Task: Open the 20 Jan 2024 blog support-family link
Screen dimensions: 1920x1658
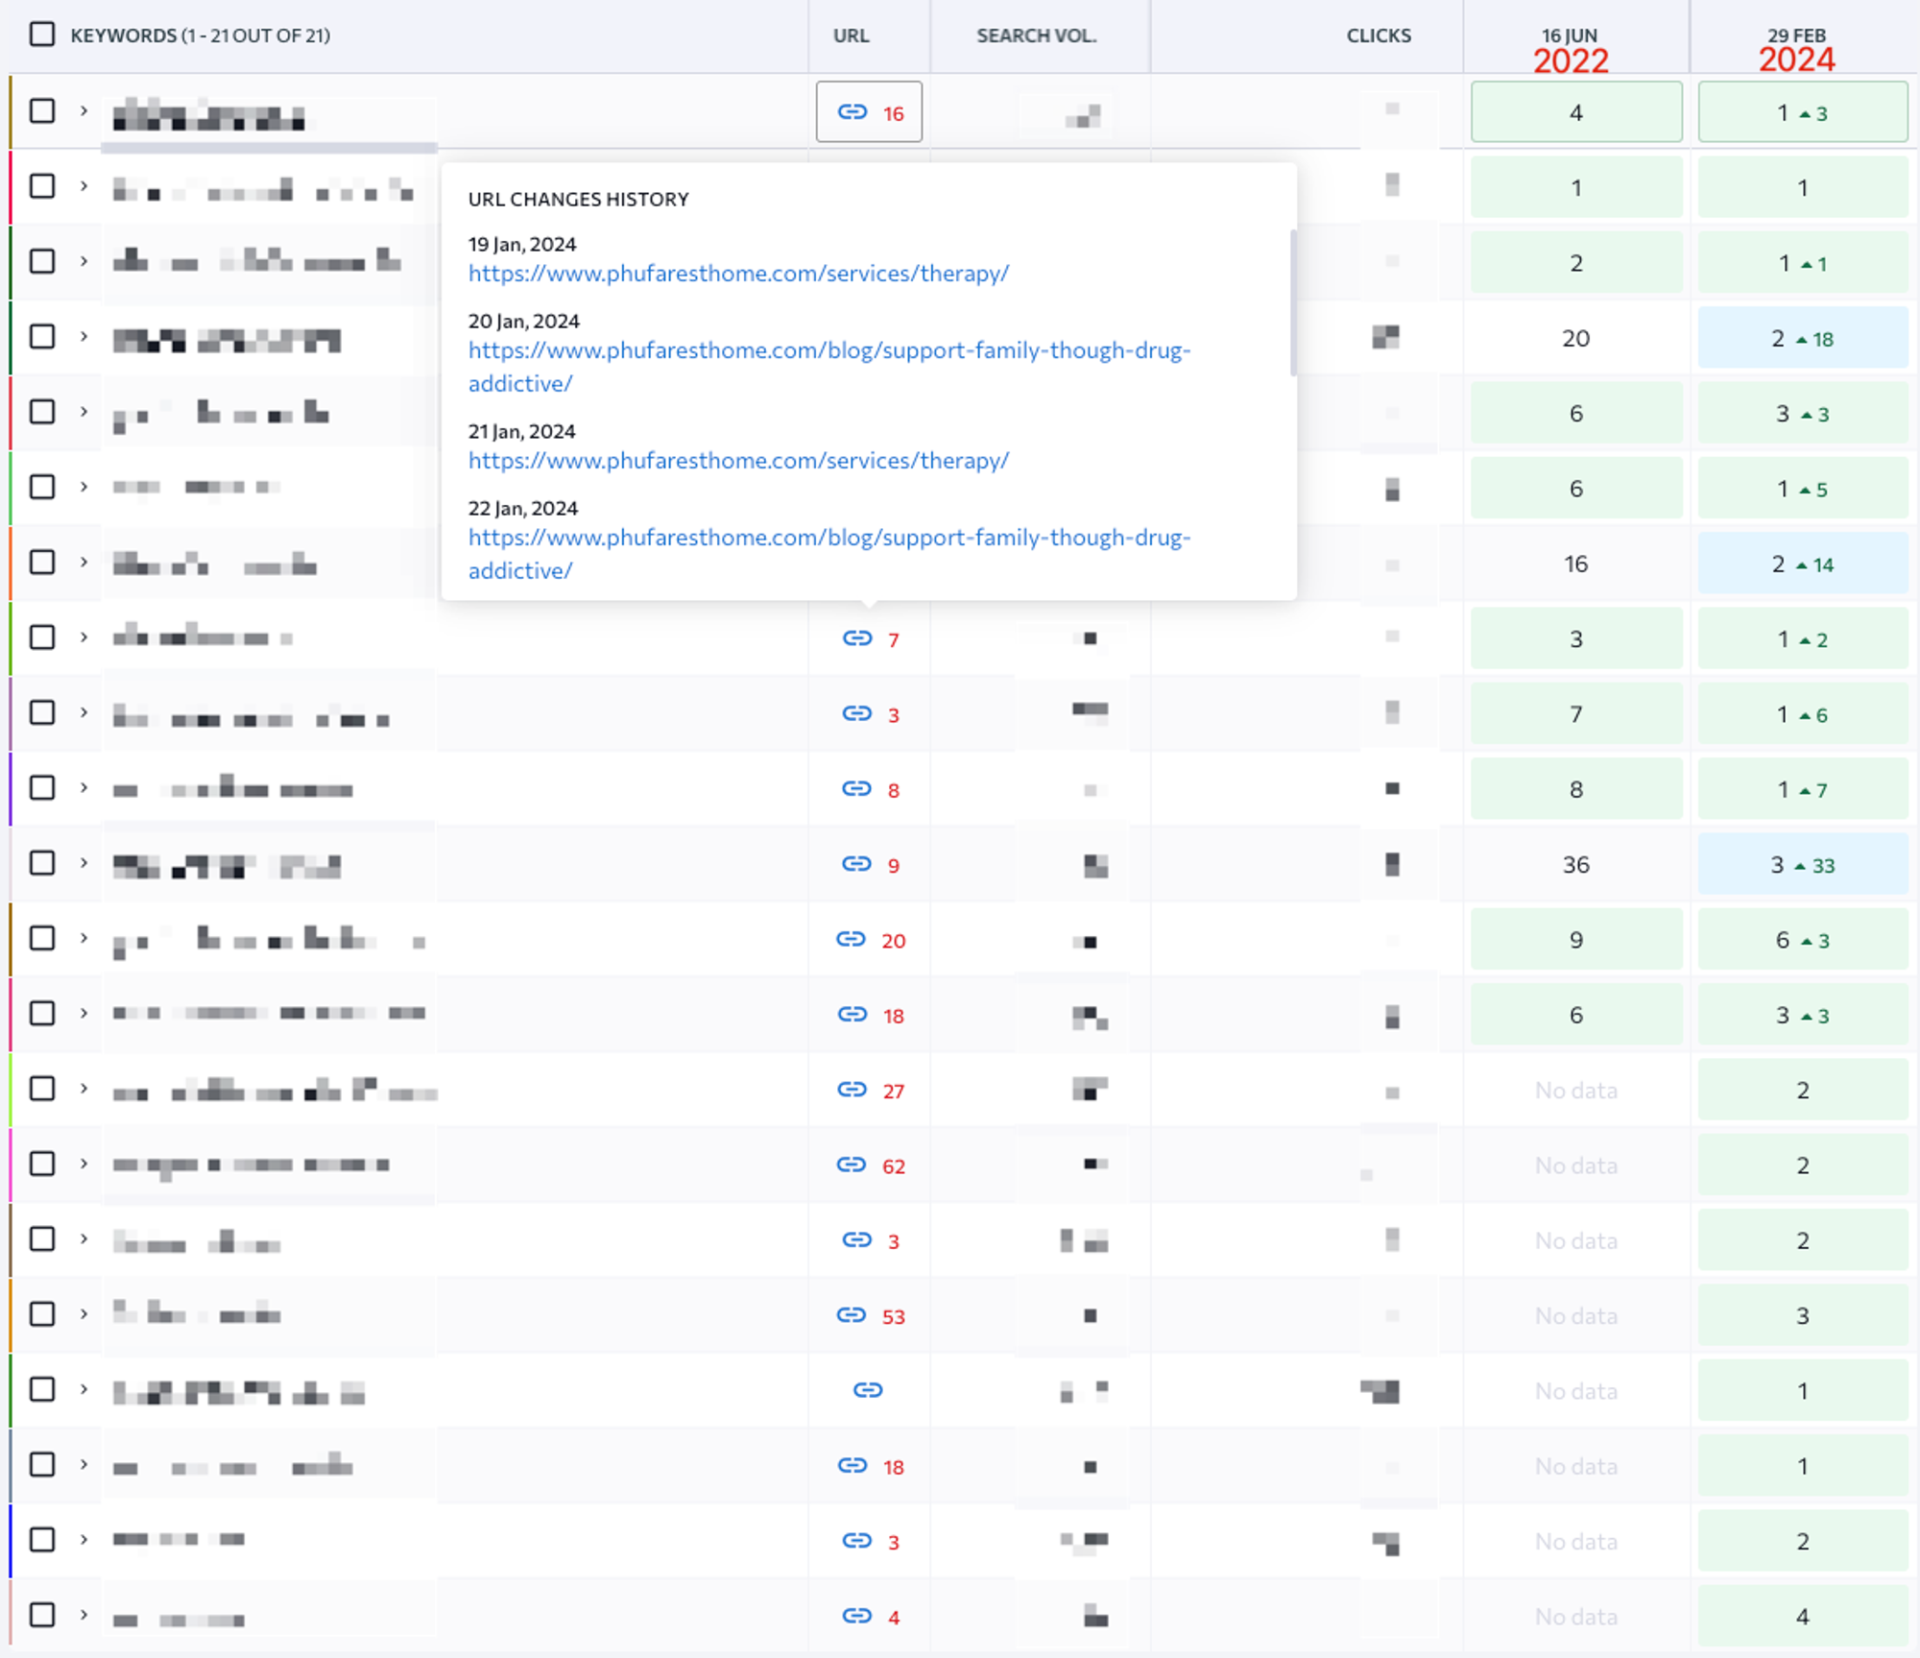Action: (x=829, y=367)
